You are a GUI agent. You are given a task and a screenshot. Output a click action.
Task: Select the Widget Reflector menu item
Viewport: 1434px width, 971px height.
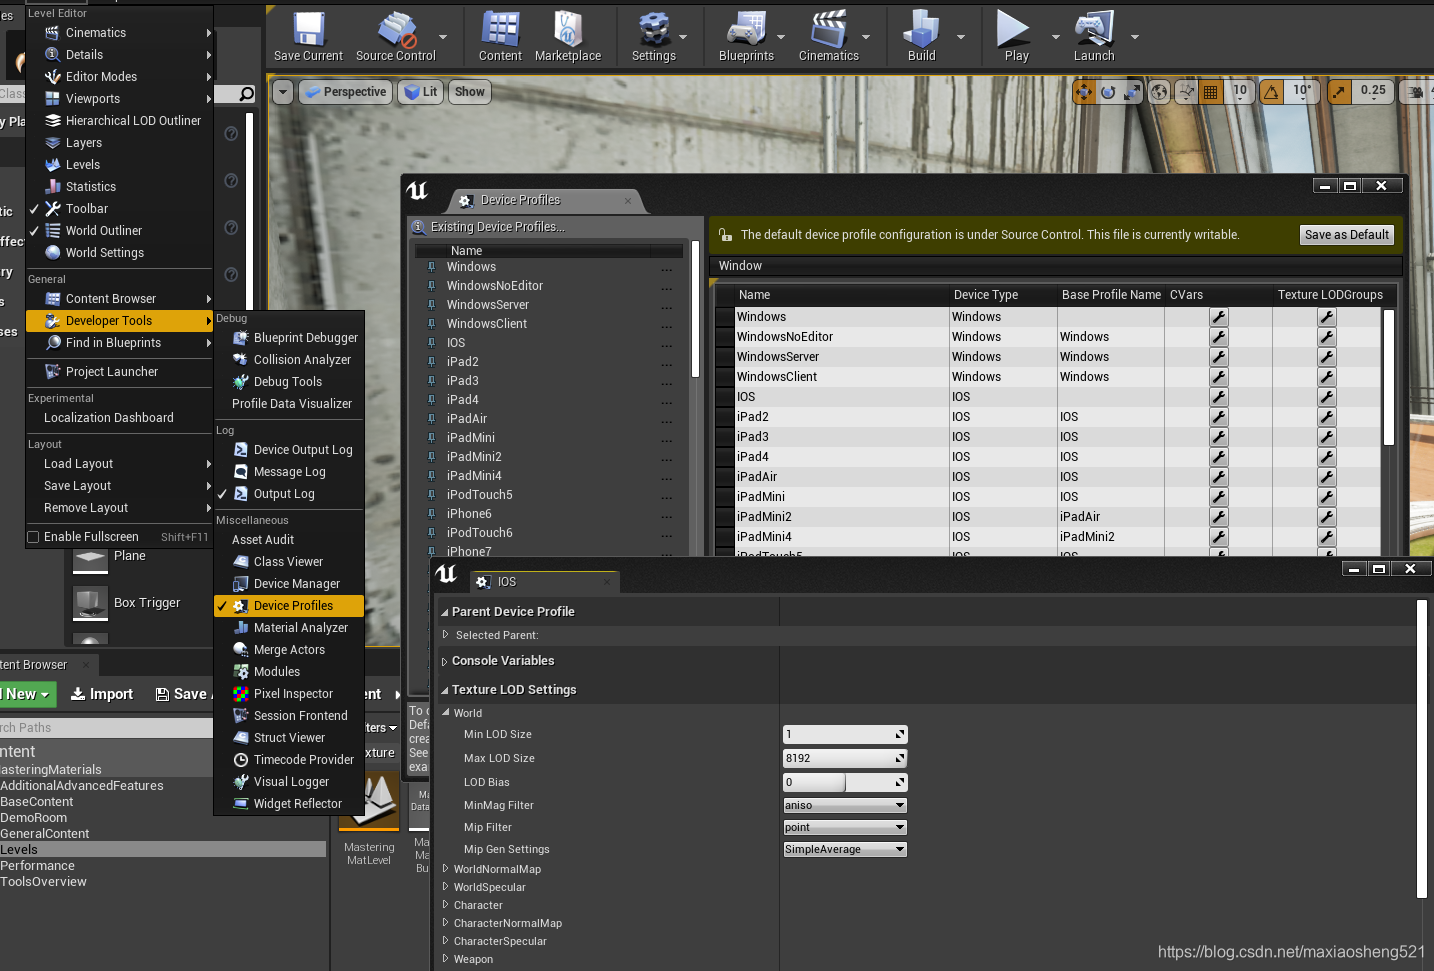(x=289, y=804)
